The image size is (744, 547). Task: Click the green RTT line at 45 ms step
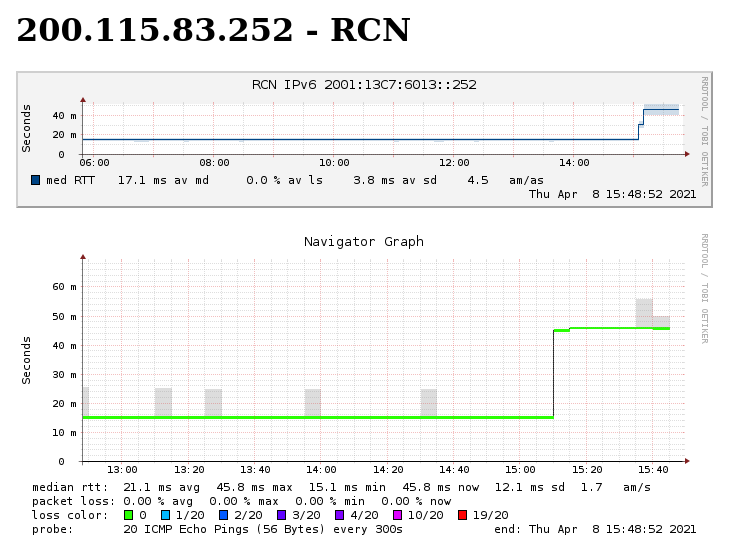coord(610,328)
